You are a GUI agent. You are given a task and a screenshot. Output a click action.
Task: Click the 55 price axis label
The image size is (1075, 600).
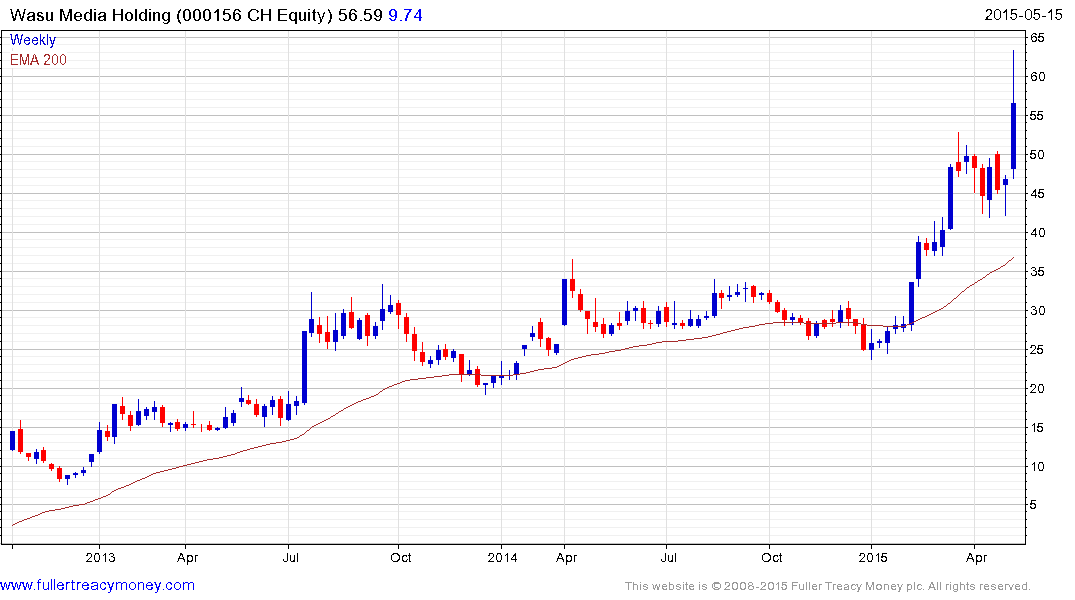point(1037,116)
